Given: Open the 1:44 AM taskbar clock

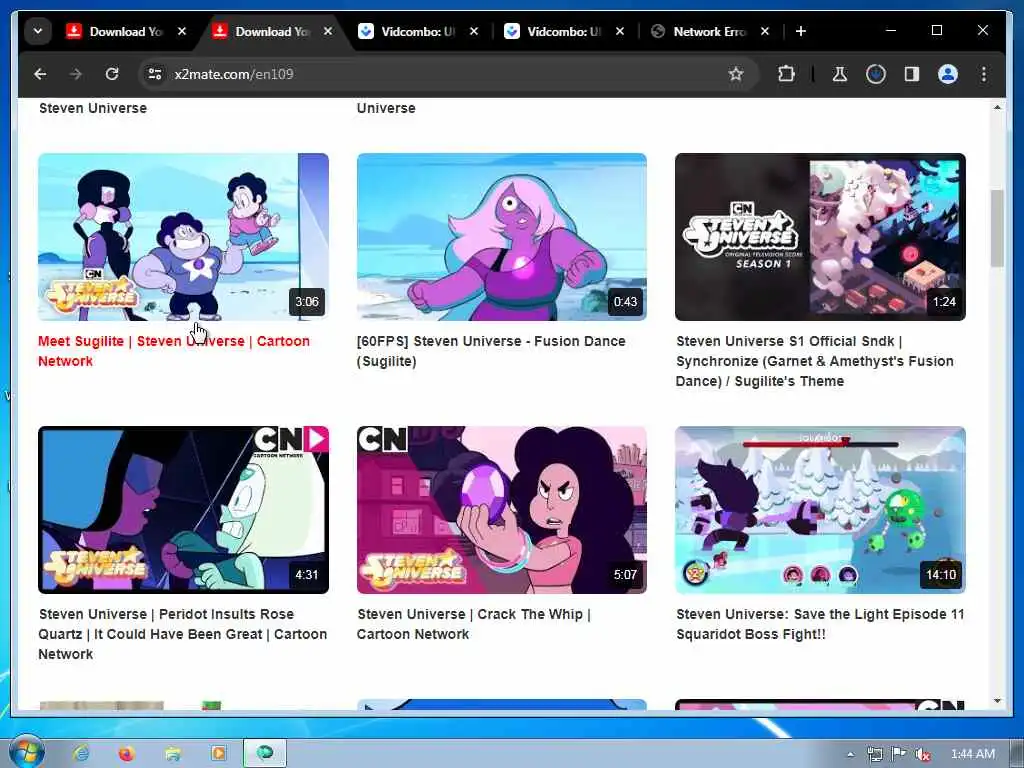Looking at the screenshot, I should [973, 754].
